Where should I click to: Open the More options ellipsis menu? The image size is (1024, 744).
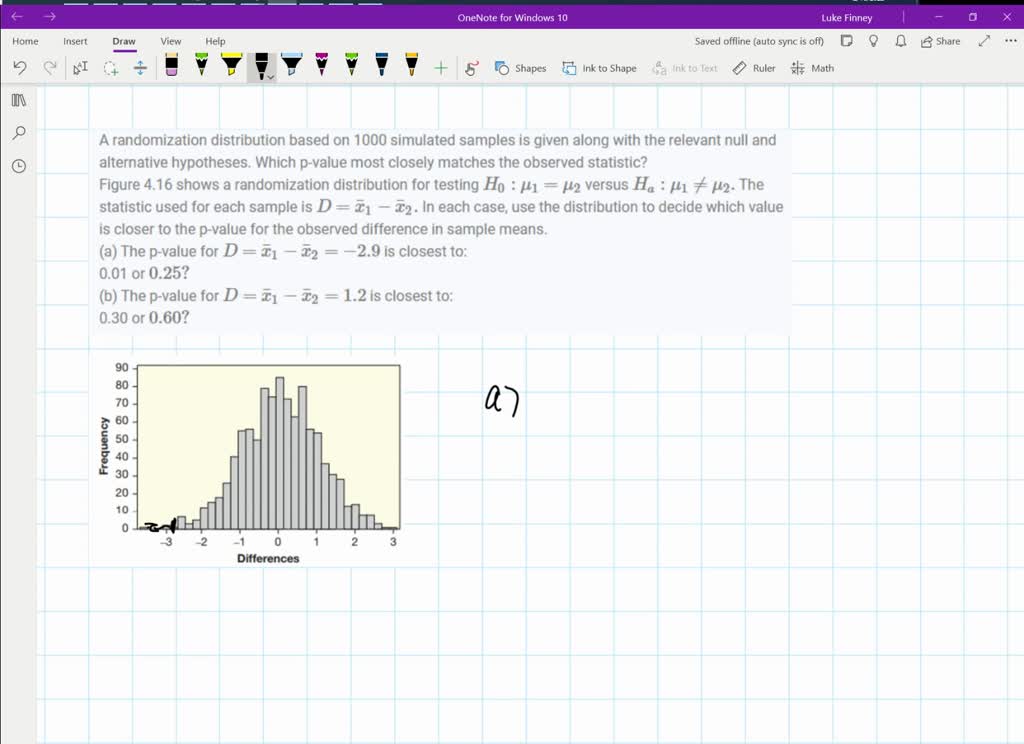click(x=1009, y=41)
